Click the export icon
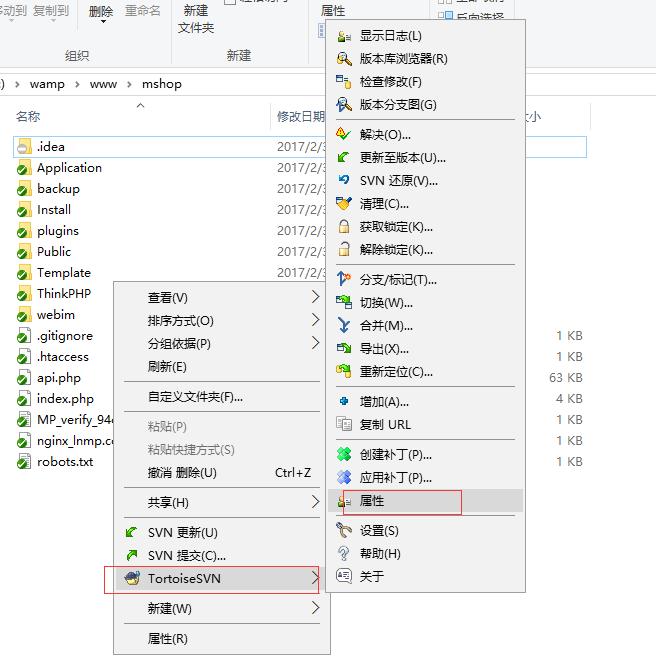Screen dimensions: 656x663 (344, 349)
